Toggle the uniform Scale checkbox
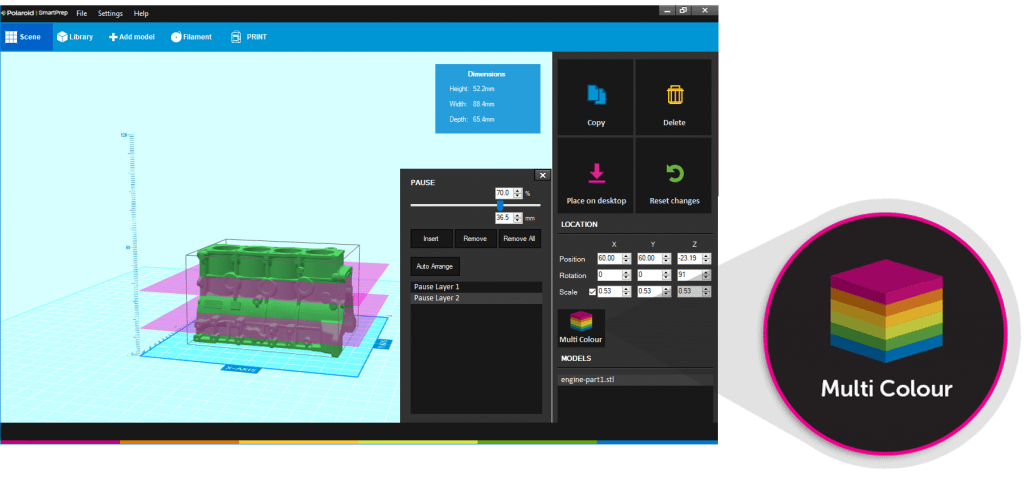Screen dimensions: 1024x495 592,292
